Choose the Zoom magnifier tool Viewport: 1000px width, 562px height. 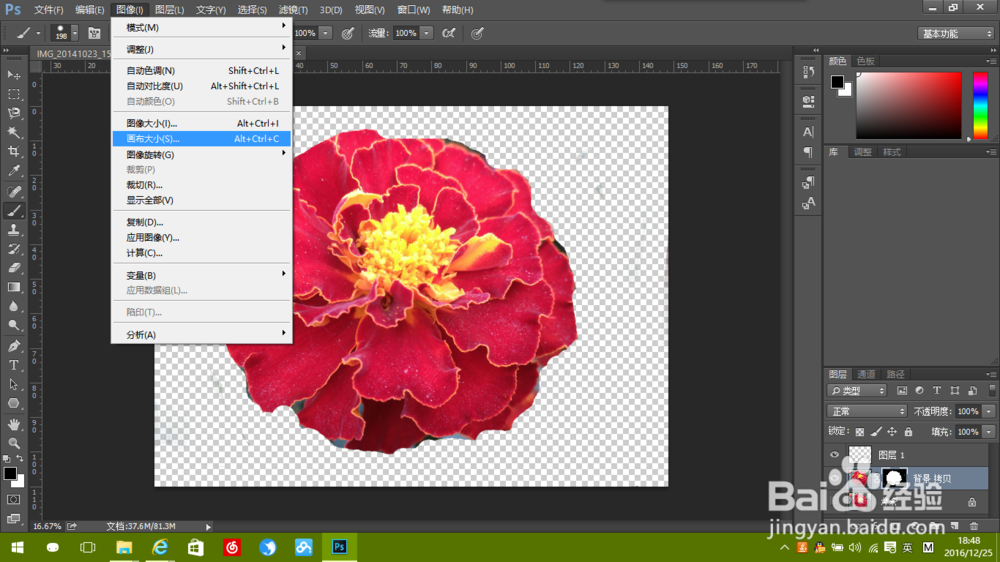tap(14, 443)
